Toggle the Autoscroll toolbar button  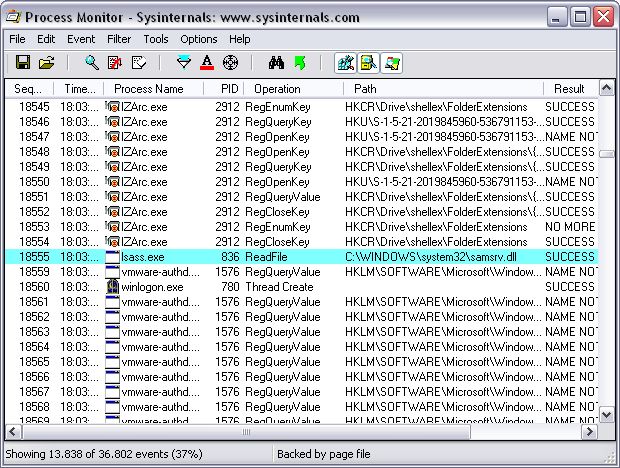coord(115,63)
